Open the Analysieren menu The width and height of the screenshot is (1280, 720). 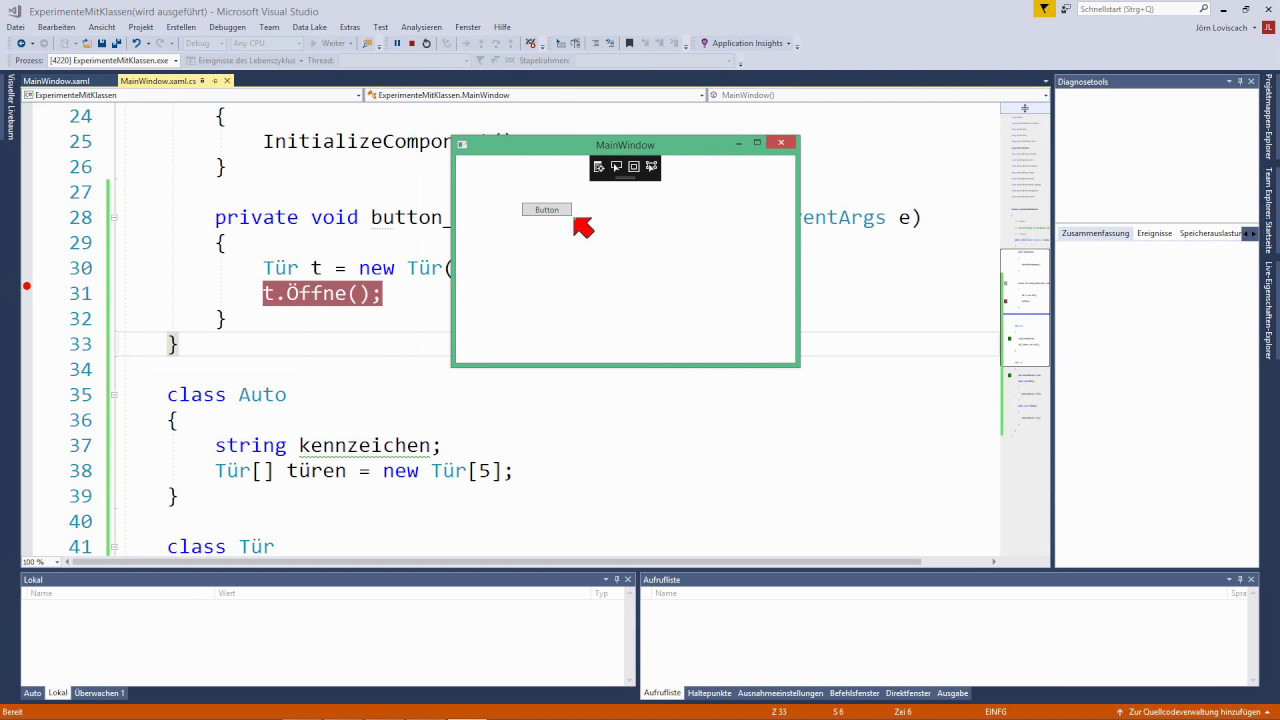[421, 27]
